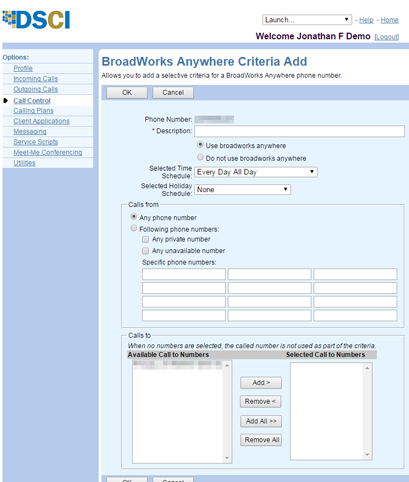Open Outgoing Calls options
409x482 pixels.
(36, 89)
